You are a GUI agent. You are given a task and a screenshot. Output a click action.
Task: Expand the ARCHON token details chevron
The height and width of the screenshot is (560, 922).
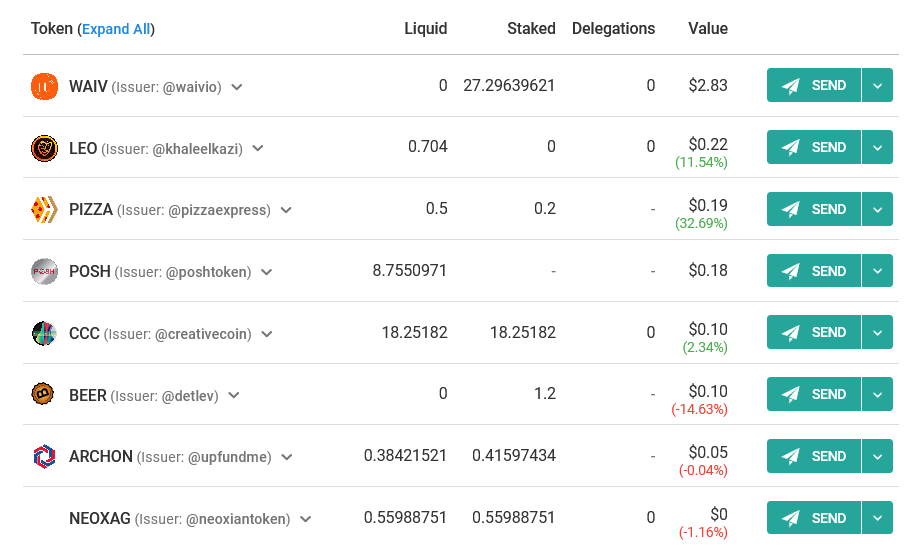coord(287,457)
